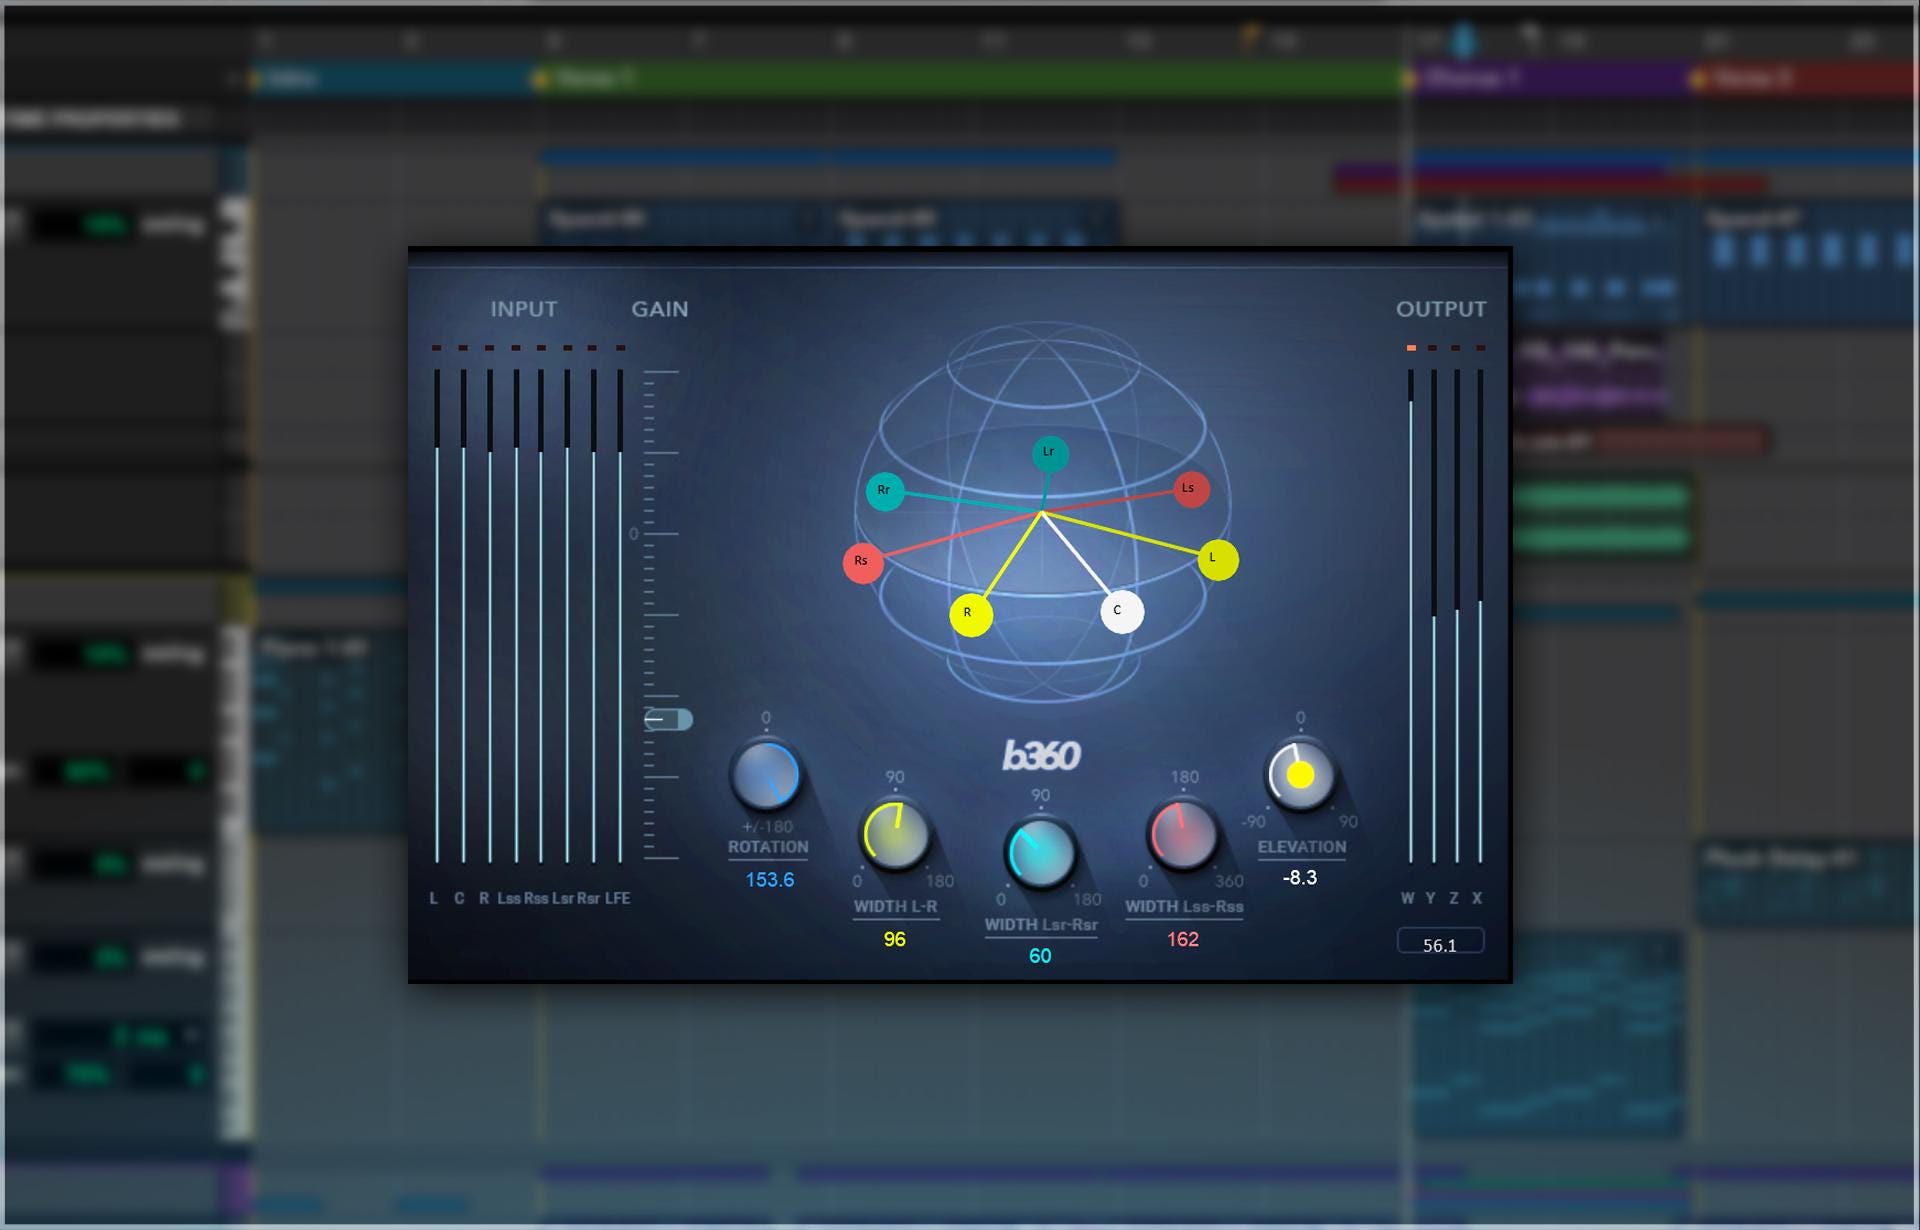The width and height of the screenshot is (1920, 1230).
Task: Click the GAIN heading
Action: click(x=659, y=309)
